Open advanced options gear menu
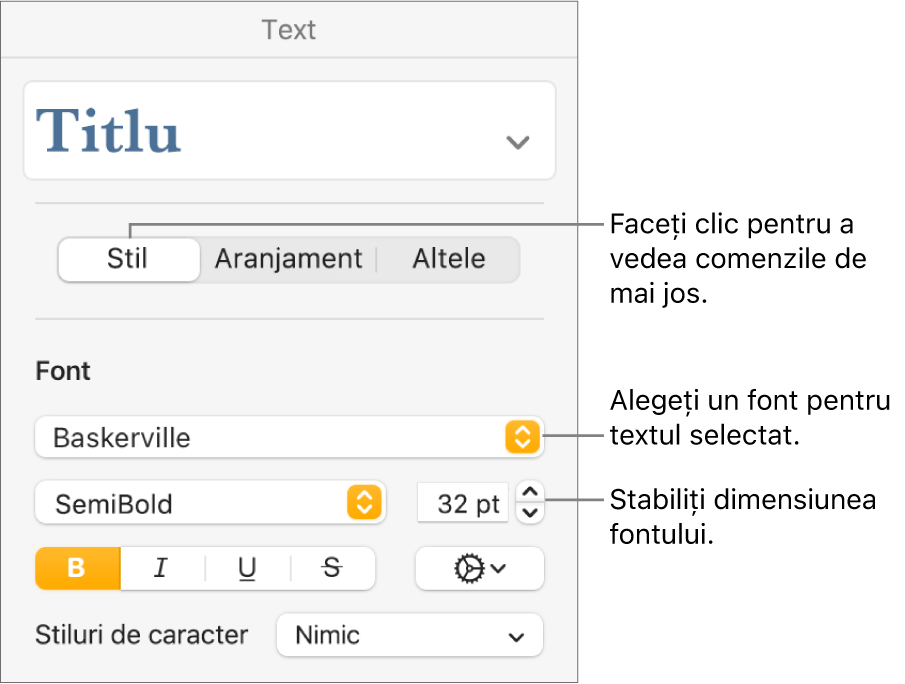905x684 pixels. (480, 568)
